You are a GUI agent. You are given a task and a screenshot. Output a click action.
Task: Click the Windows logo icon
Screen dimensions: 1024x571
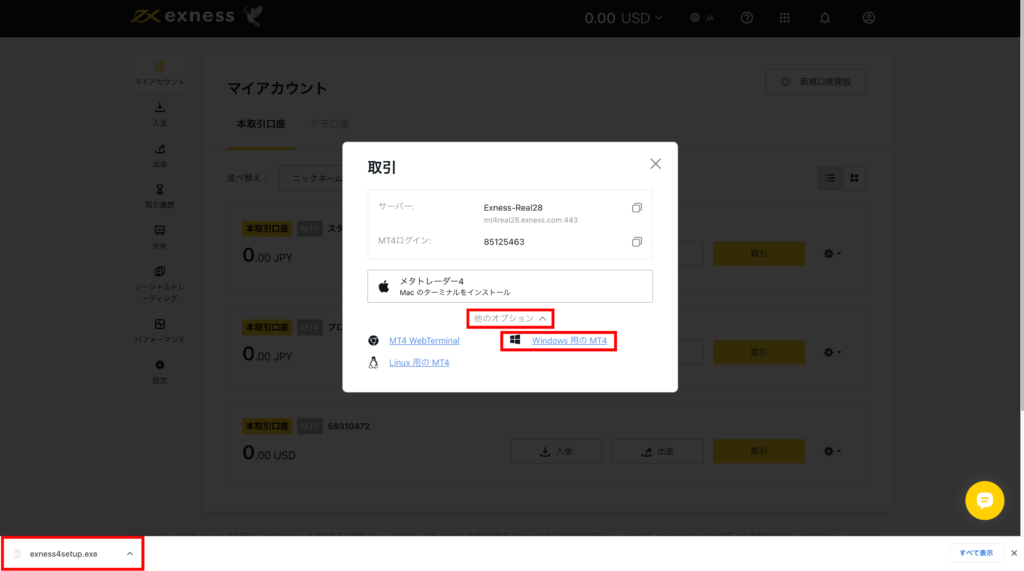coord(515,340)
